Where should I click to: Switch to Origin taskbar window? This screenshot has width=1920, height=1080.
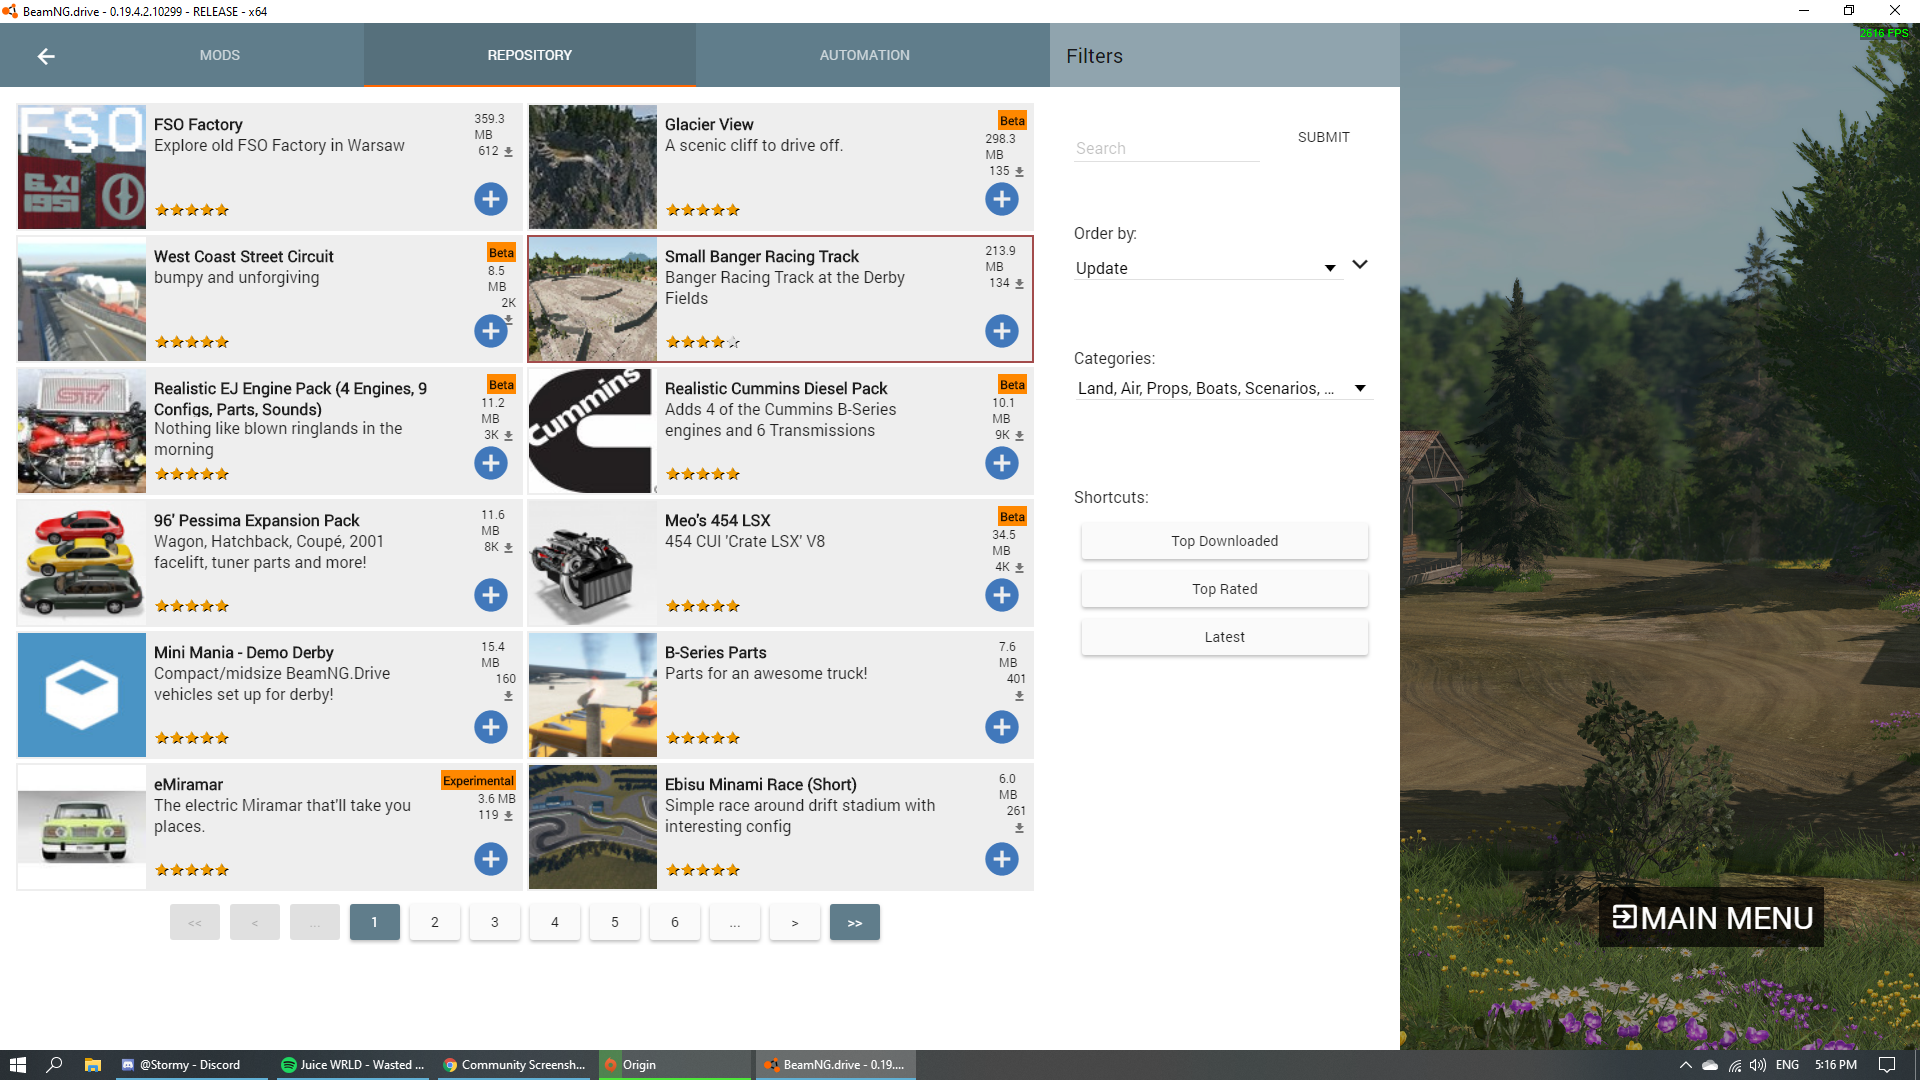675,1065
